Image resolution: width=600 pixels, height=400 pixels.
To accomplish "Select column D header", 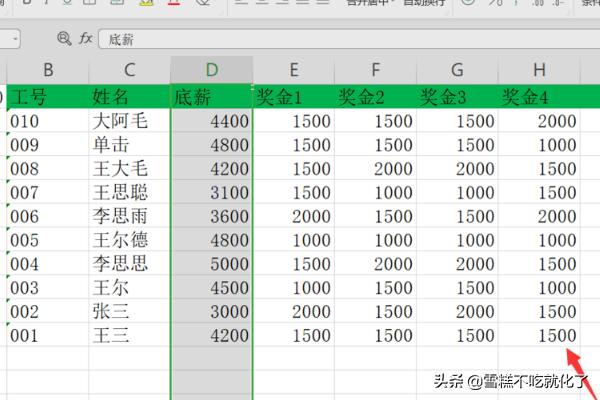I will pyautogui.click(x=211, y=69).
